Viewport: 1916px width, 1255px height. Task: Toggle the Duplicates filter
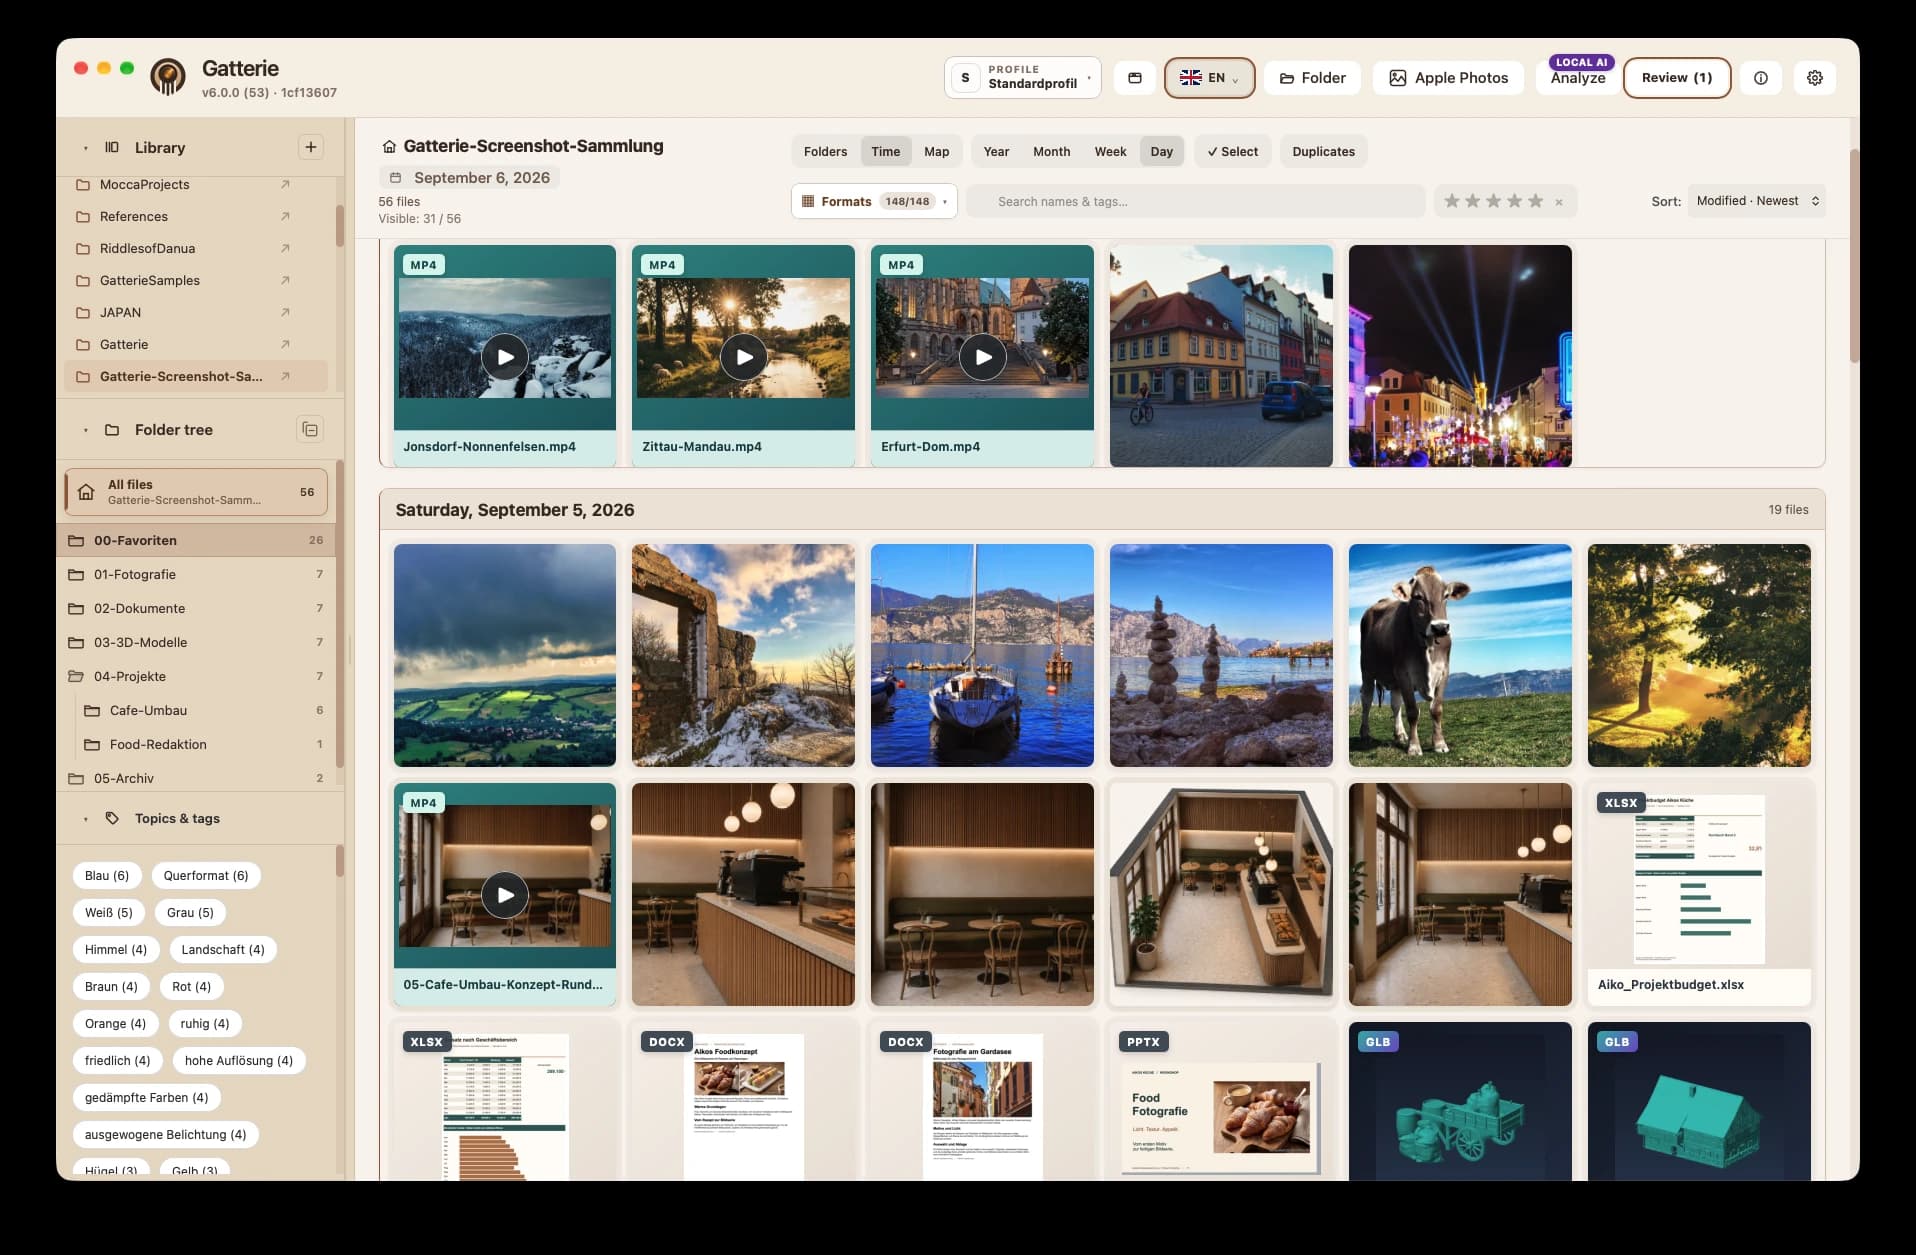(1323, 152)
